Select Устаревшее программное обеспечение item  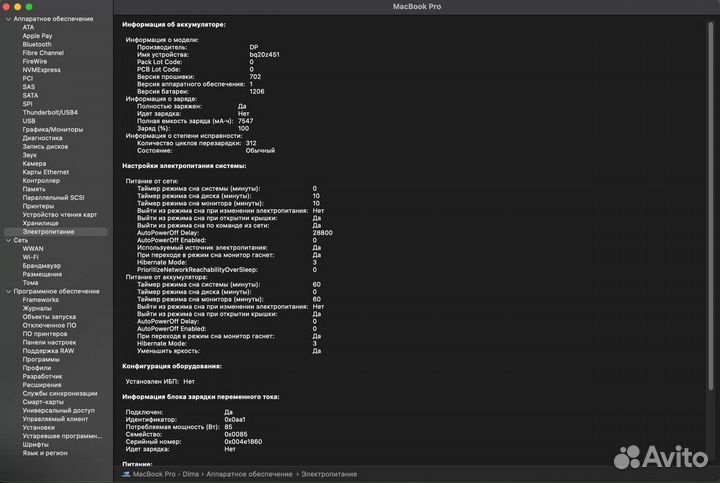(62, 436)
